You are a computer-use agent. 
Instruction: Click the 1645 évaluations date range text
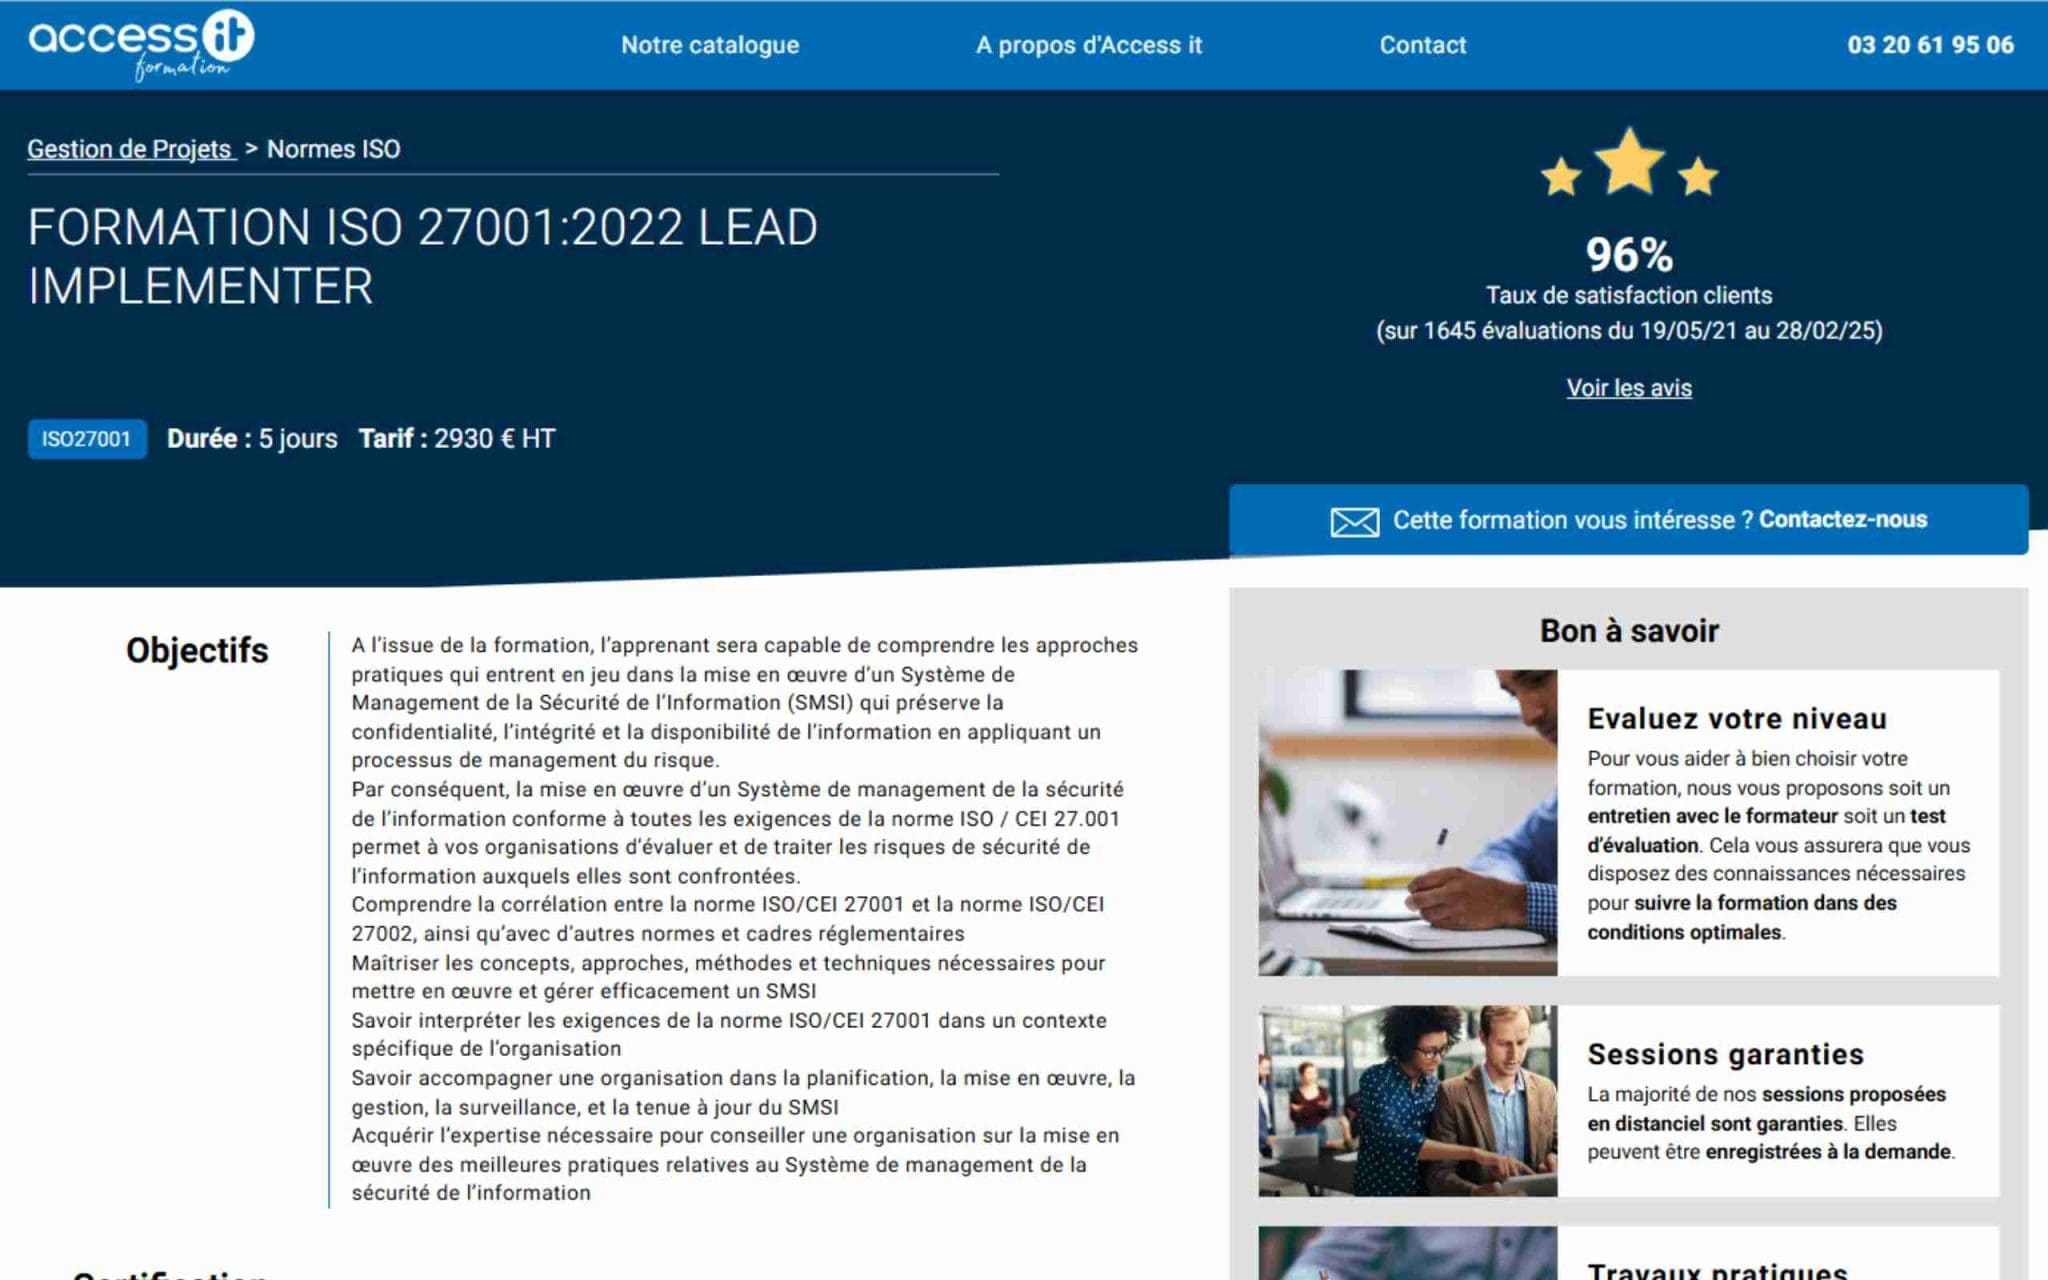click(1629, 331)
